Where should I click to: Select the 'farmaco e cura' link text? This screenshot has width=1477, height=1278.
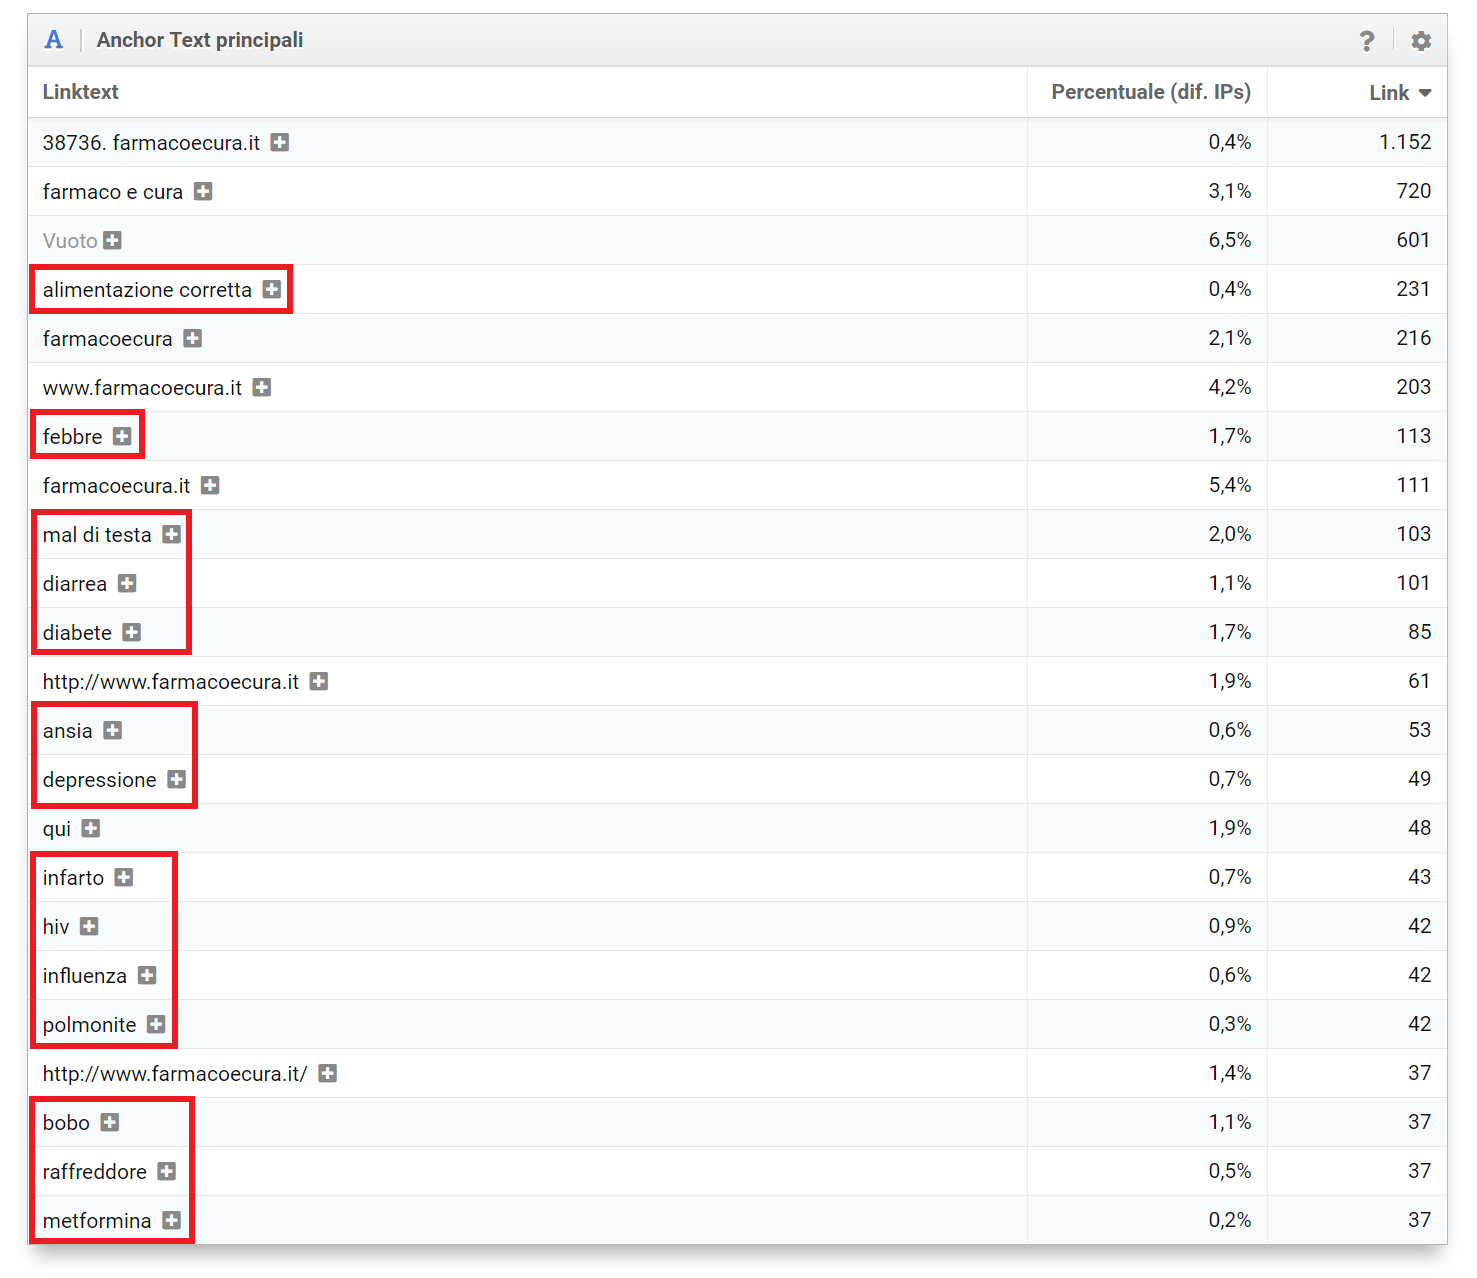click(x=113, y=192)
